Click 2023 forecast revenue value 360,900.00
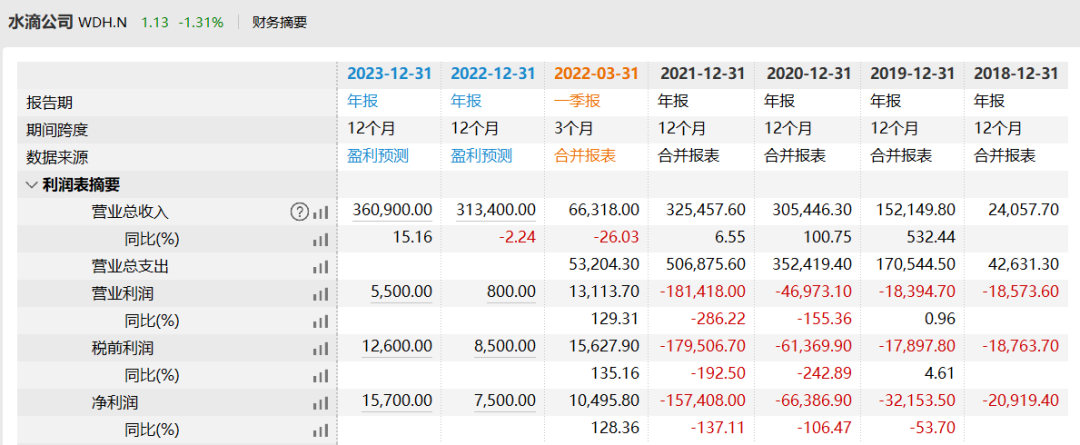 pos(392,212)
